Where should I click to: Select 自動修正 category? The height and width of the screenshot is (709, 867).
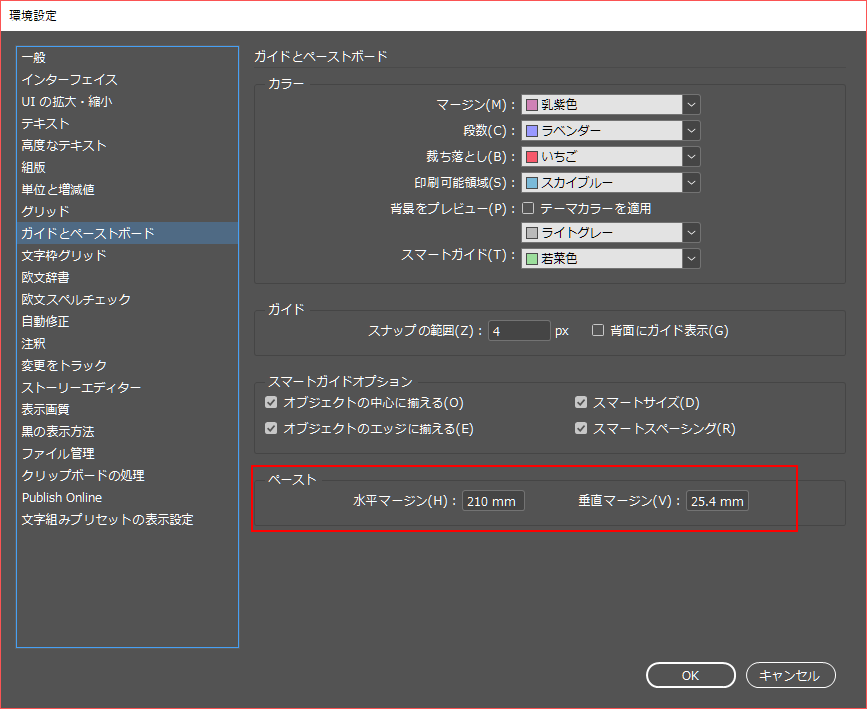tap(128, 321)
